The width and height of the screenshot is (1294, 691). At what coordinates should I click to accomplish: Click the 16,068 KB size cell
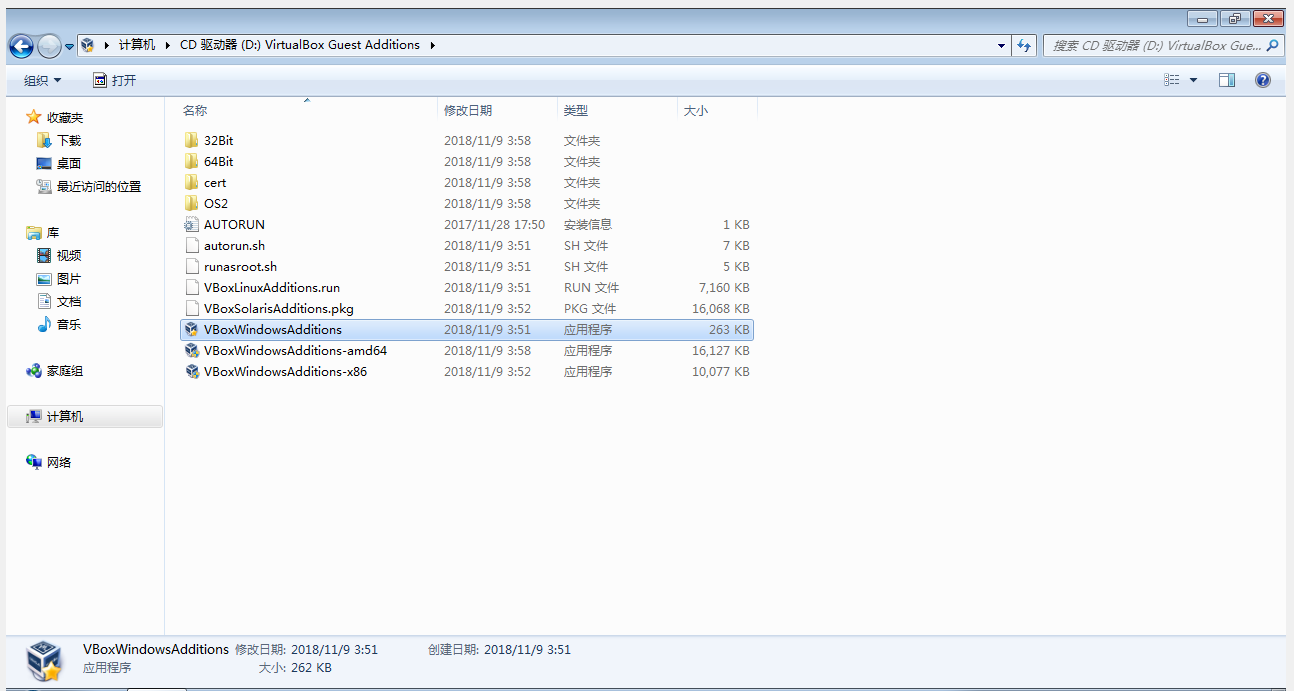pyautogui.click(x=720, y=309)
